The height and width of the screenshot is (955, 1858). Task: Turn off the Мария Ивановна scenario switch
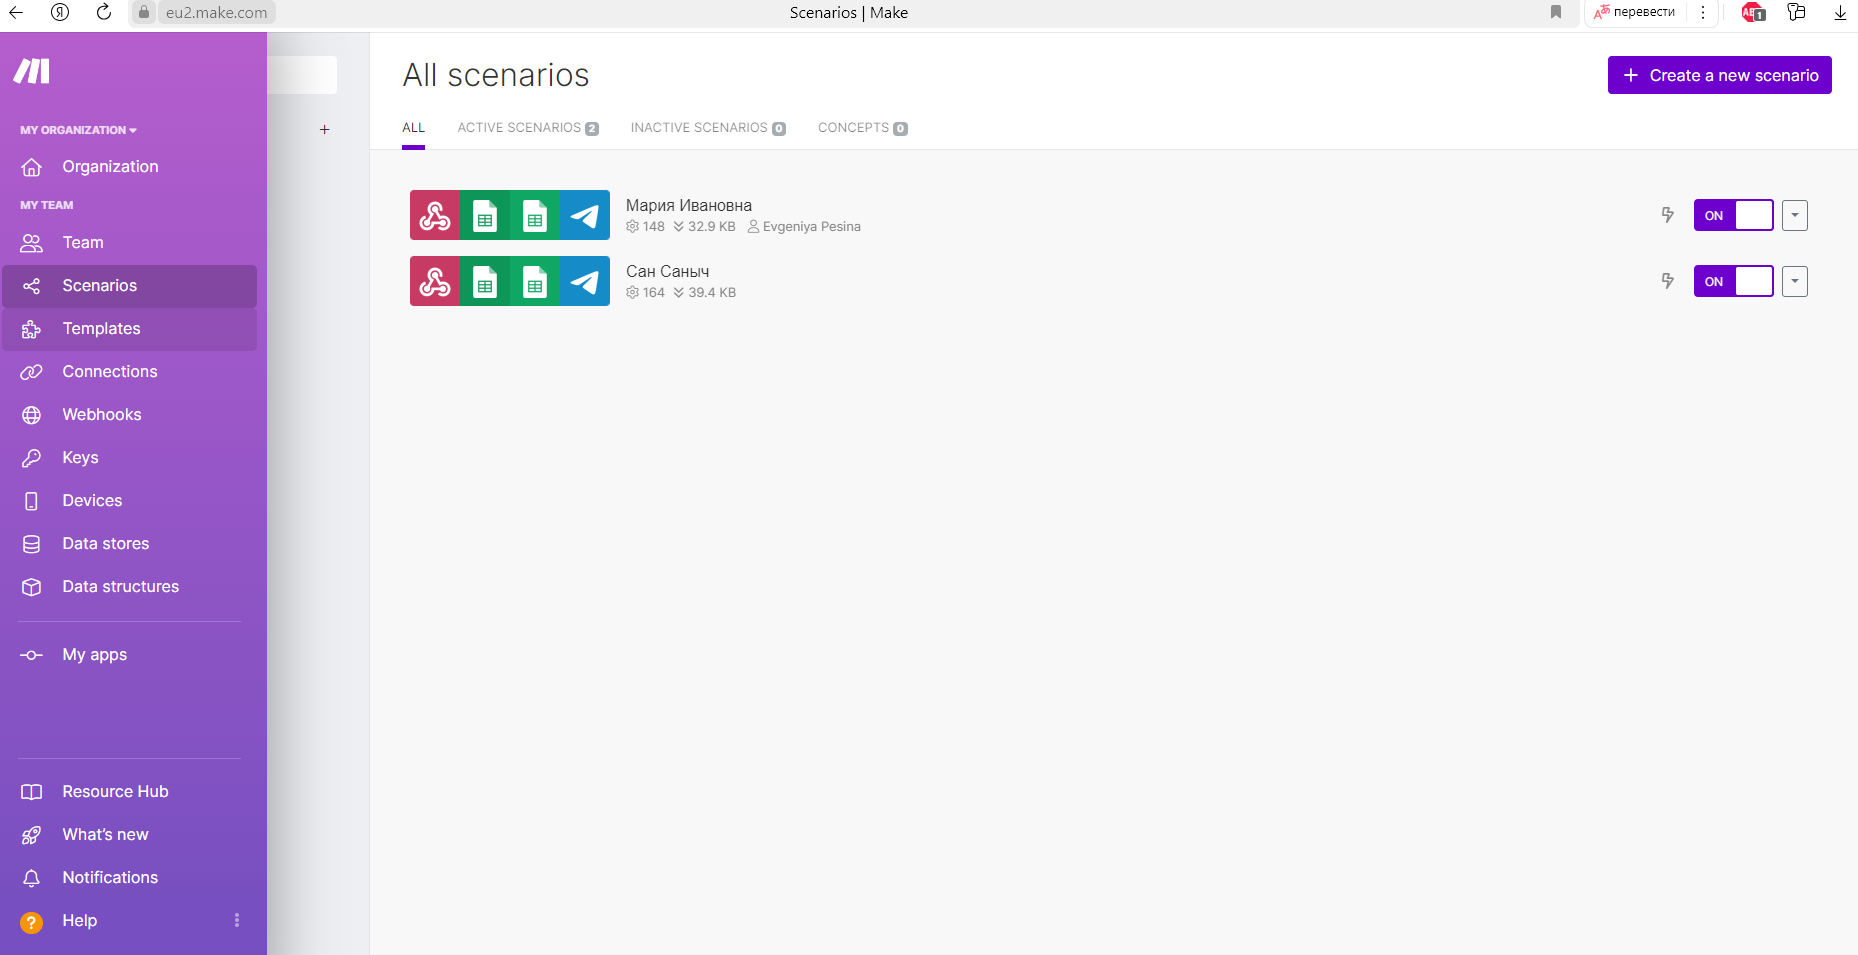(x=1734, y=215)
